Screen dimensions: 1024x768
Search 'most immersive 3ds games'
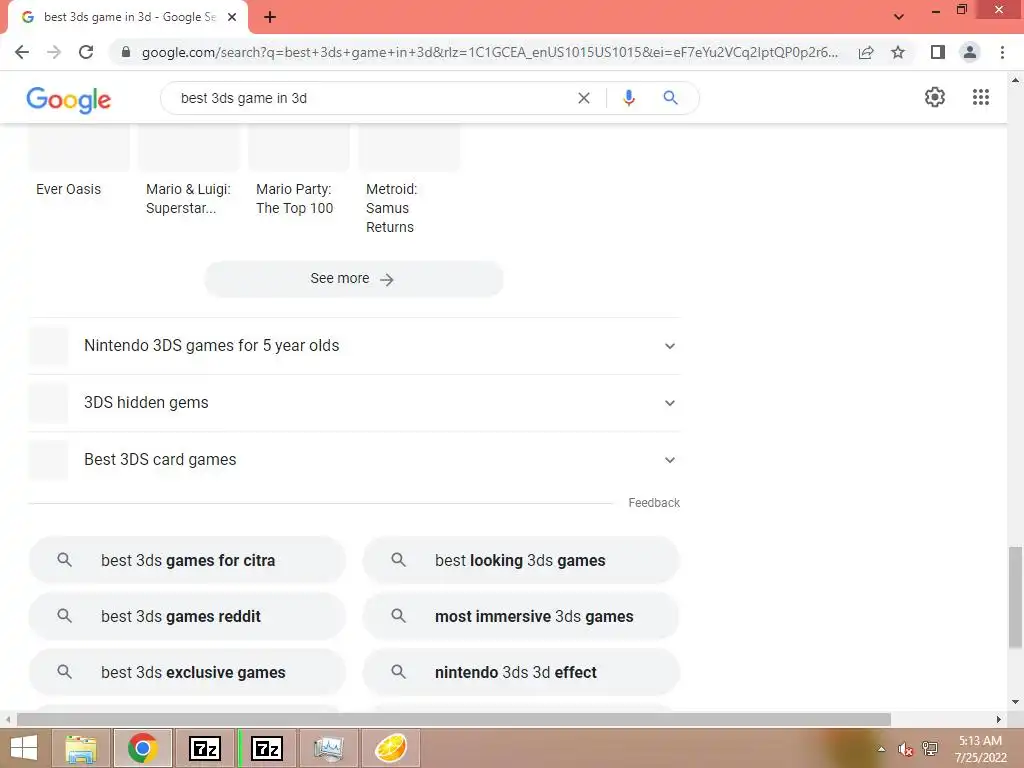(521, 616)
